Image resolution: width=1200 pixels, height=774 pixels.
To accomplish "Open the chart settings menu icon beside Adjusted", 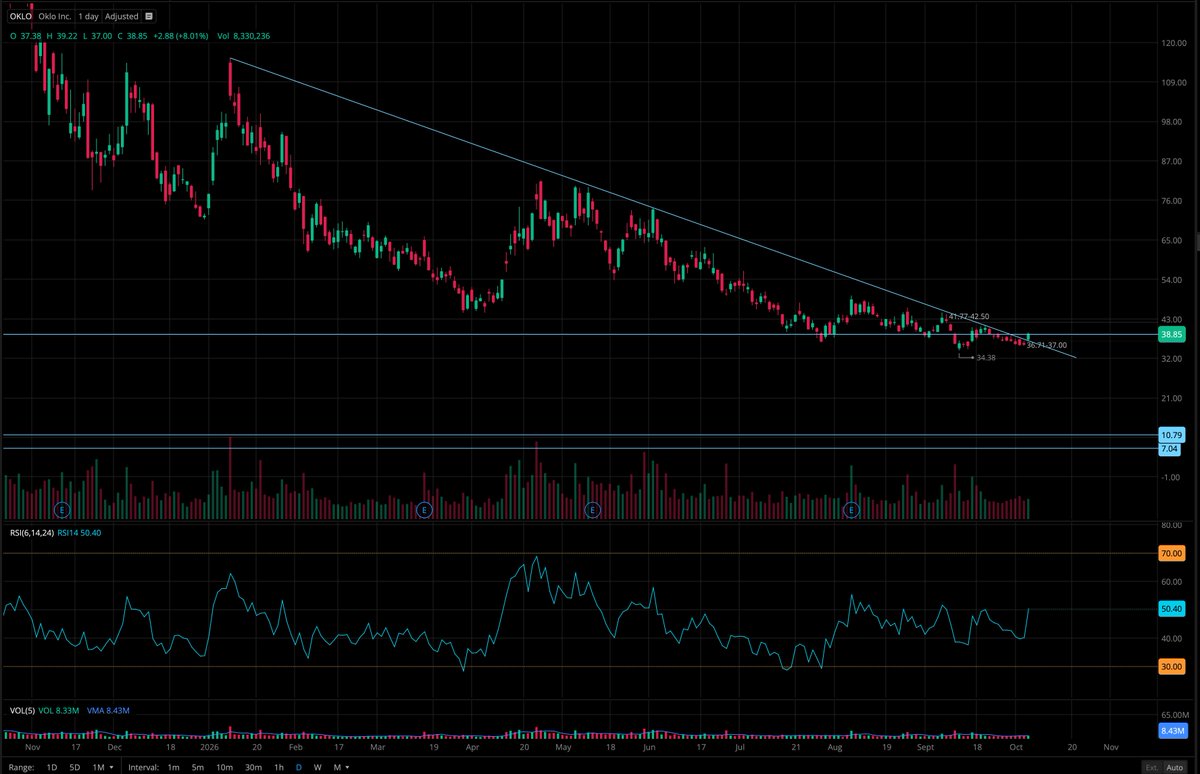I will pyautogui.click(x=149, y=17).
